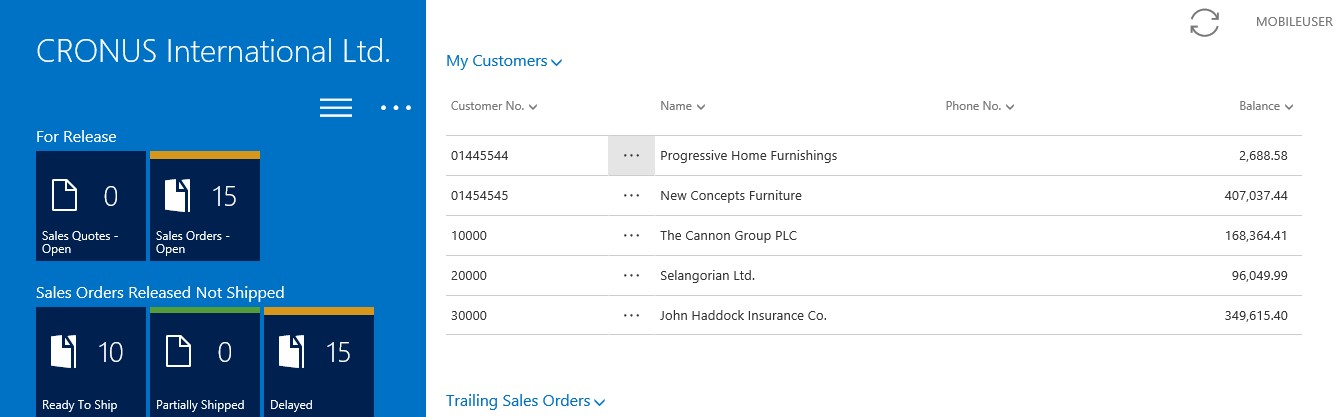Open the hamburger menu icon

(x=335, y=108)
